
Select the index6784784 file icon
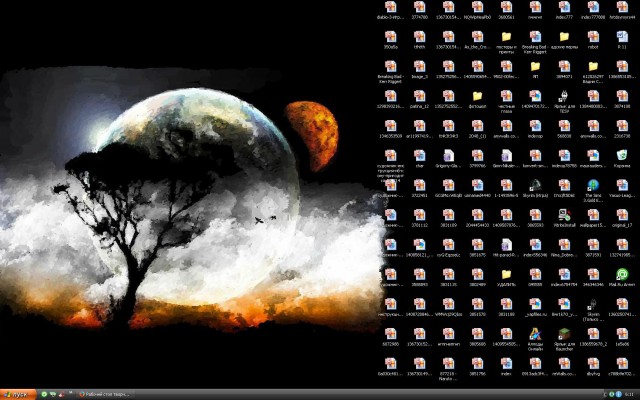[x=564, y=274]
